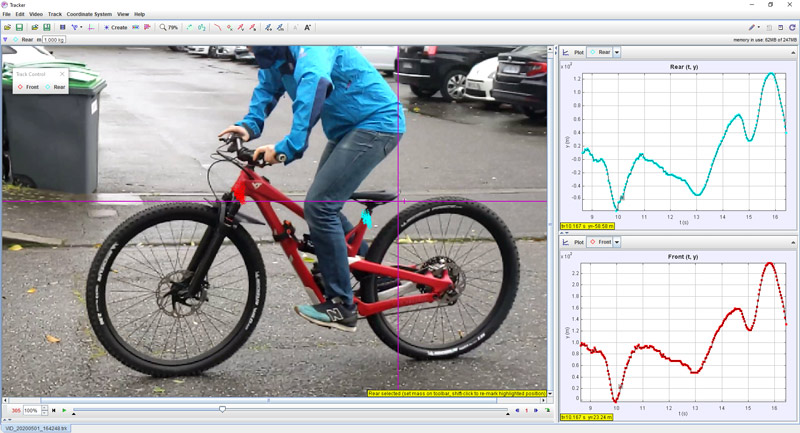The image size is (800, 433).
Task: Maximize lower plot view arrow
Action: coord(793,242)
